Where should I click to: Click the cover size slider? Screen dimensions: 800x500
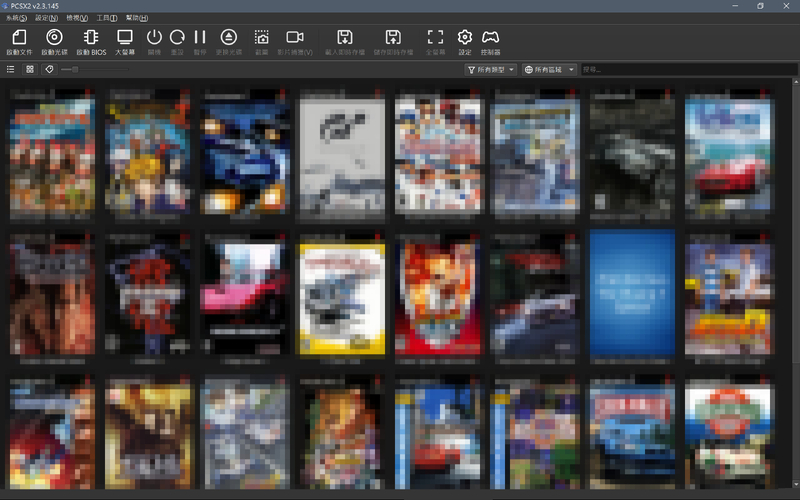(94, 69)
